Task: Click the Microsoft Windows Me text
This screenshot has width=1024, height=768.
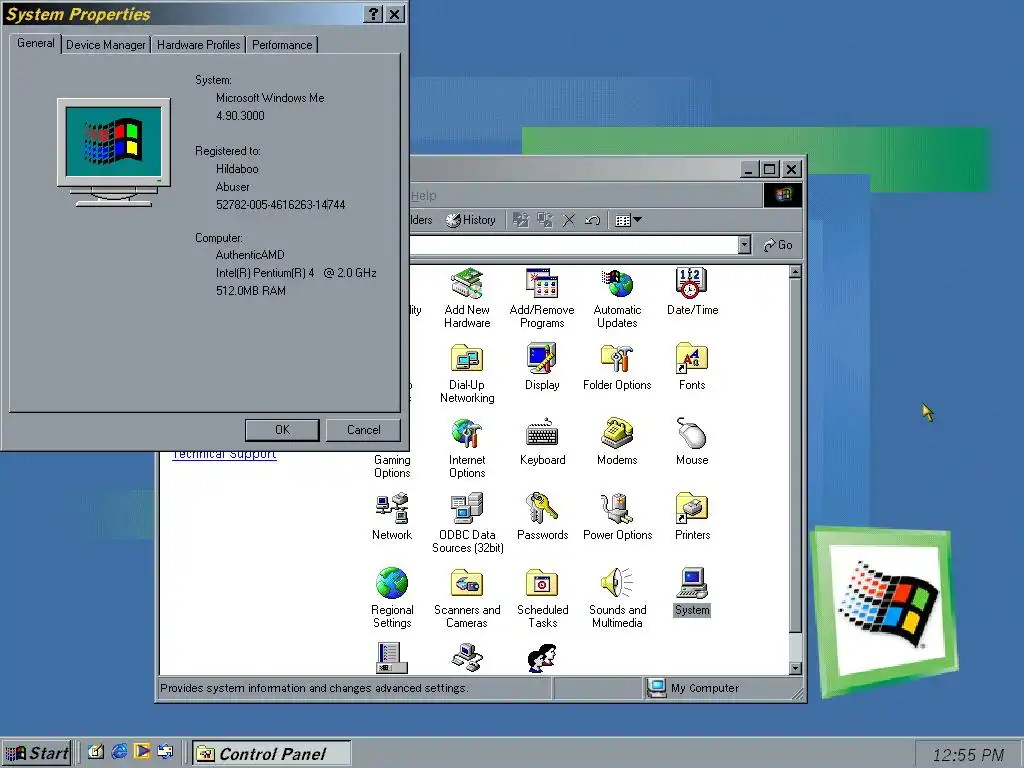Action: [270, 98]
